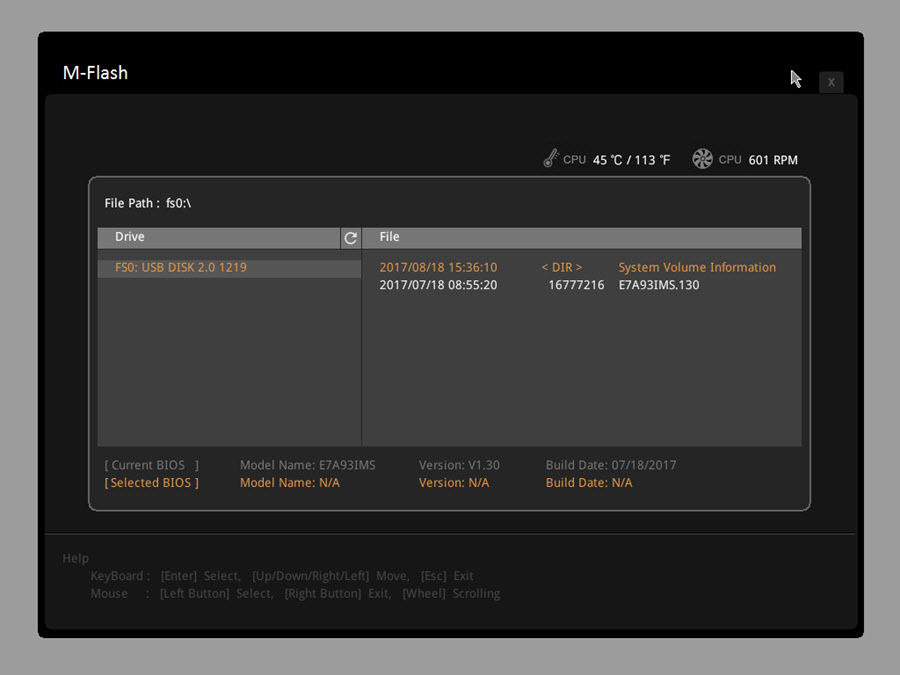Select the FS0: USB DISK 2.0 1219 drive
The width and height of the screenshot is (900, 675).
[x=181, y=268]
